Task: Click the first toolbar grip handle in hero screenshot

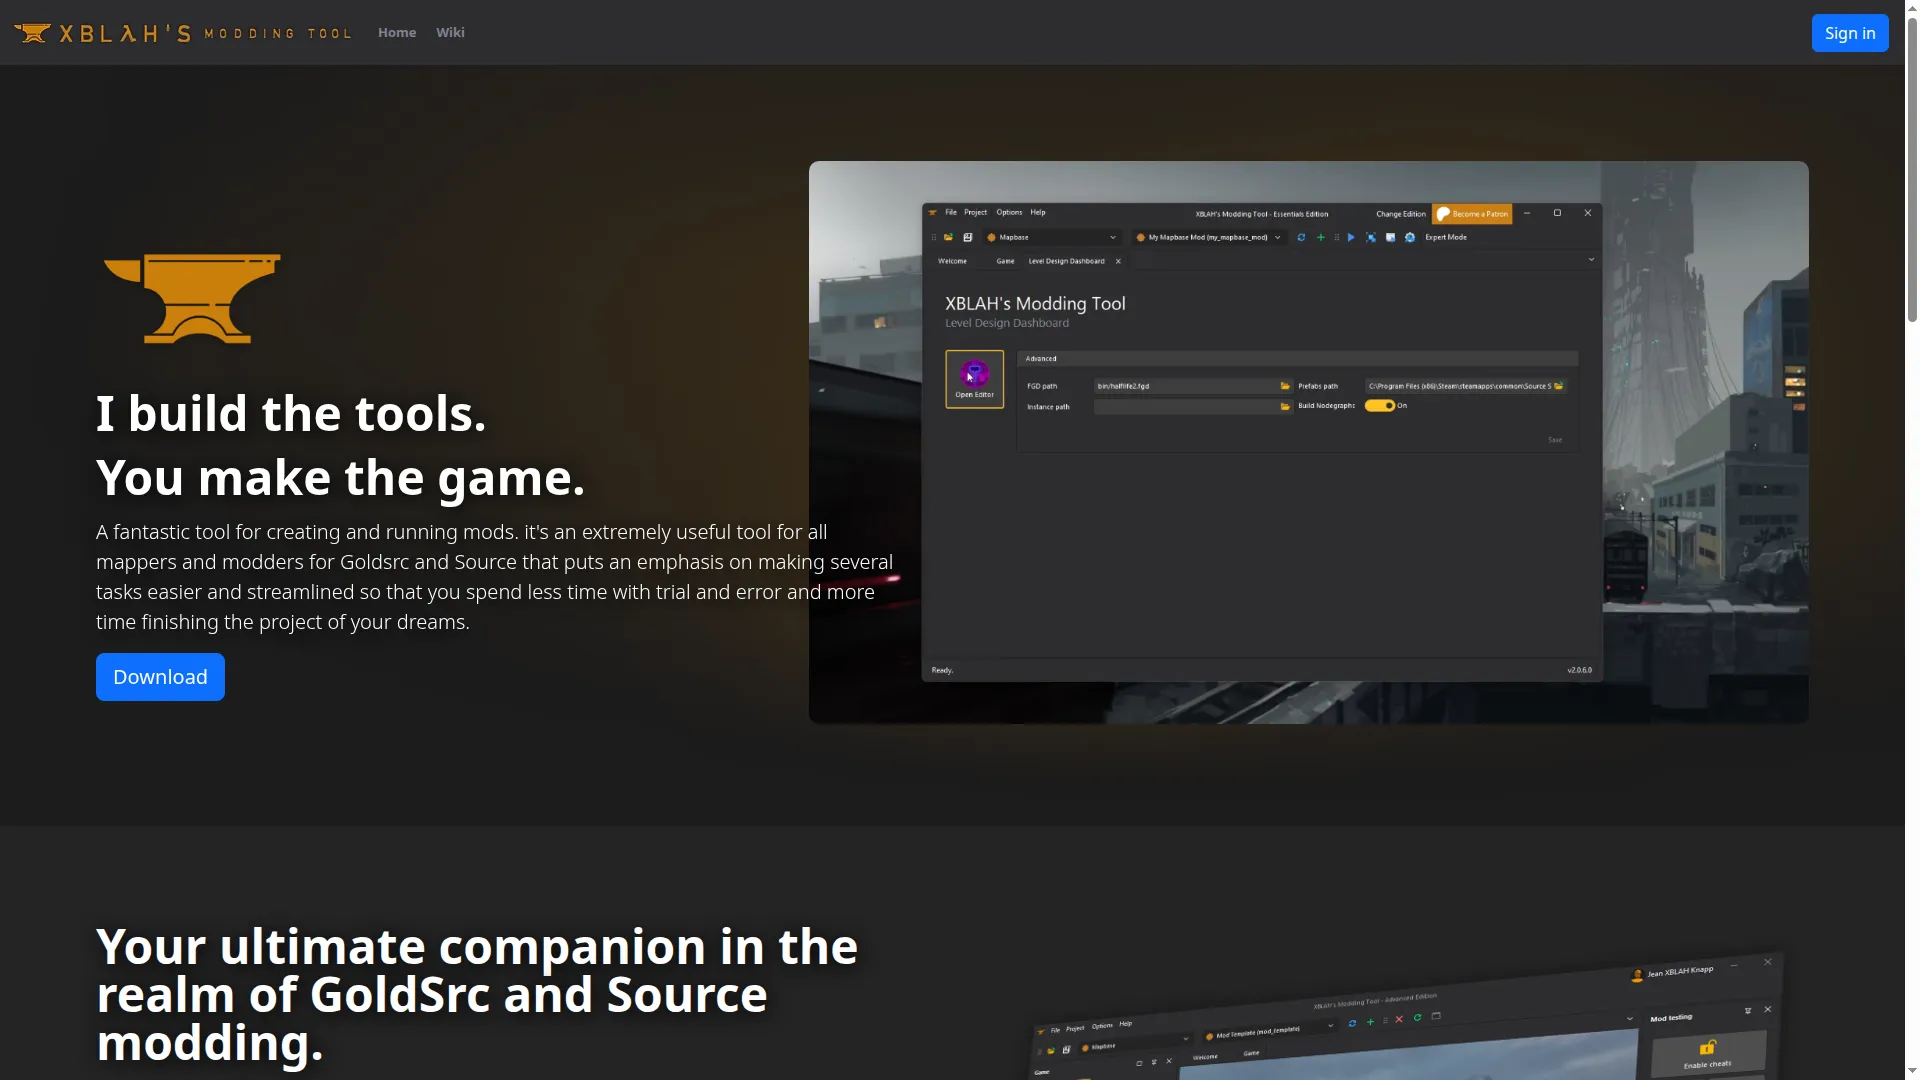Action: click(x=934, y=237)
